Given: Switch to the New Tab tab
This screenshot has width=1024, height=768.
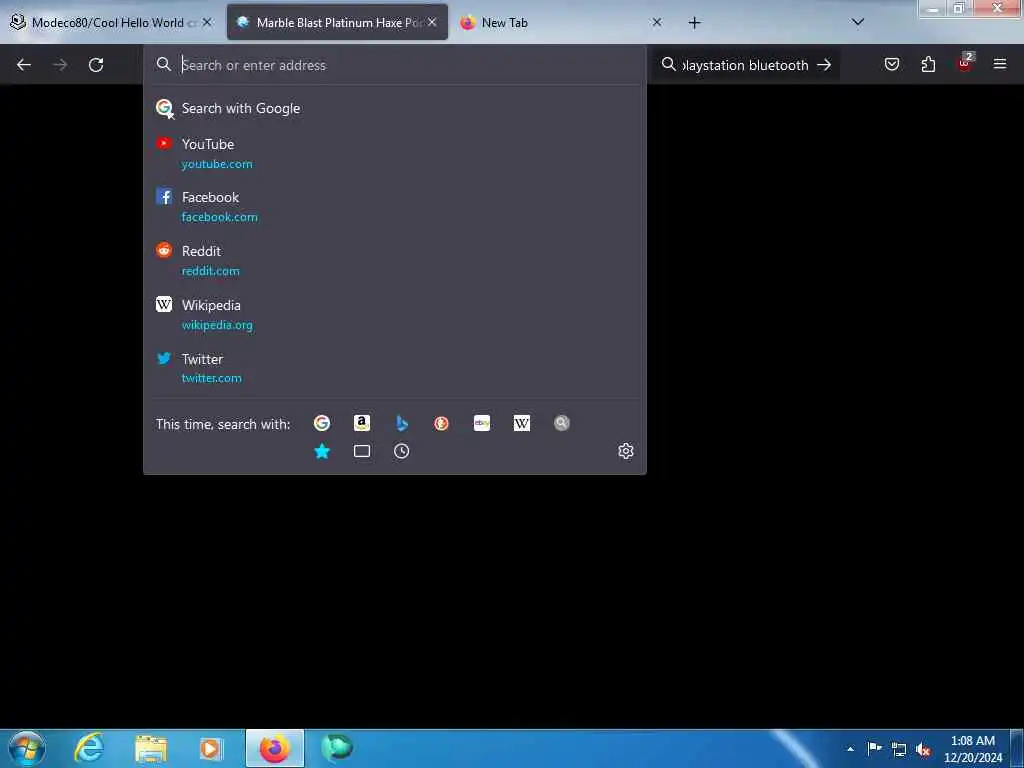Looking at the screenshot, I should point(562,22).
